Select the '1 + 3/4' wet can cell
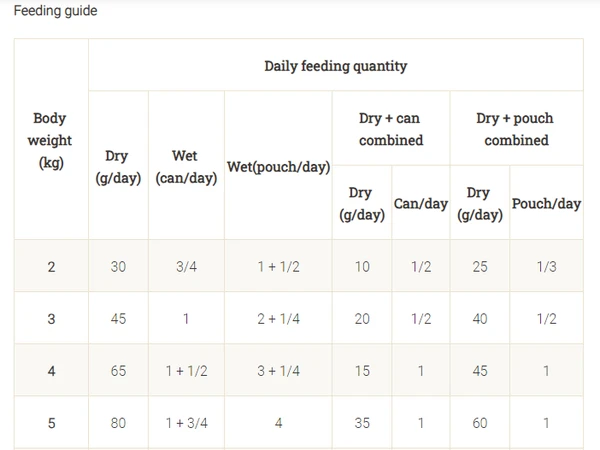 point(186,423)
